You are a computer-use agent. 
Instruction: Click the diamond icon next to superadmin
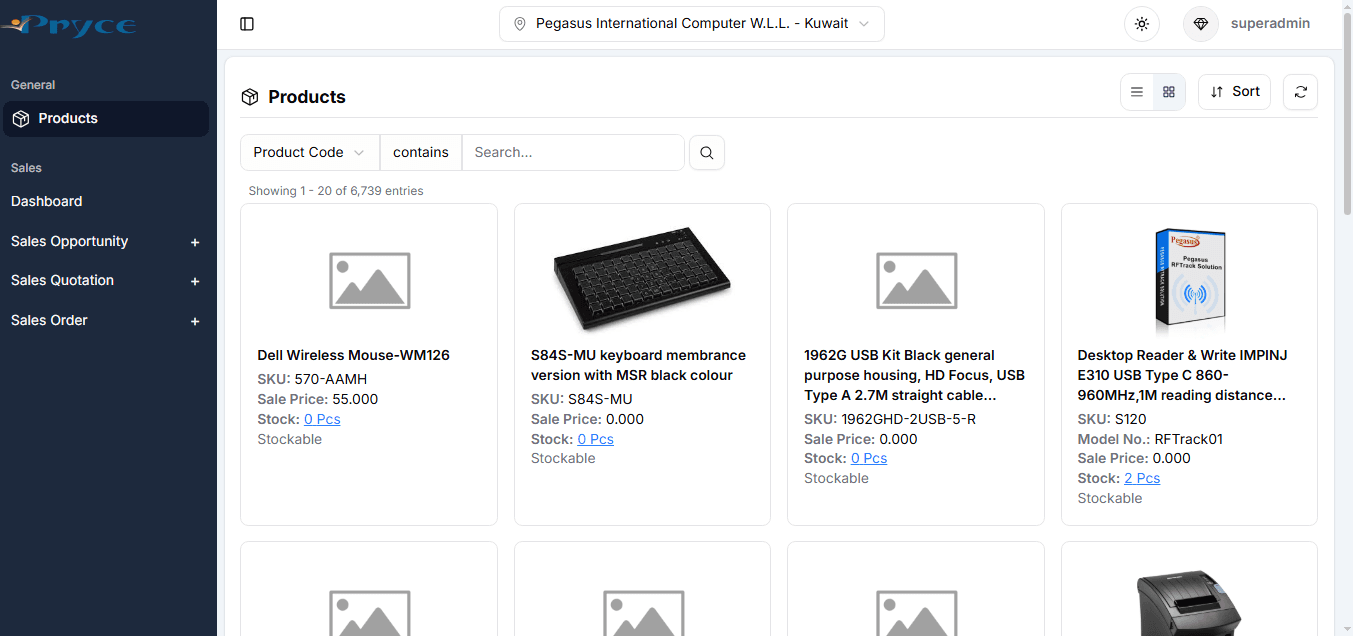point(1200,23)
